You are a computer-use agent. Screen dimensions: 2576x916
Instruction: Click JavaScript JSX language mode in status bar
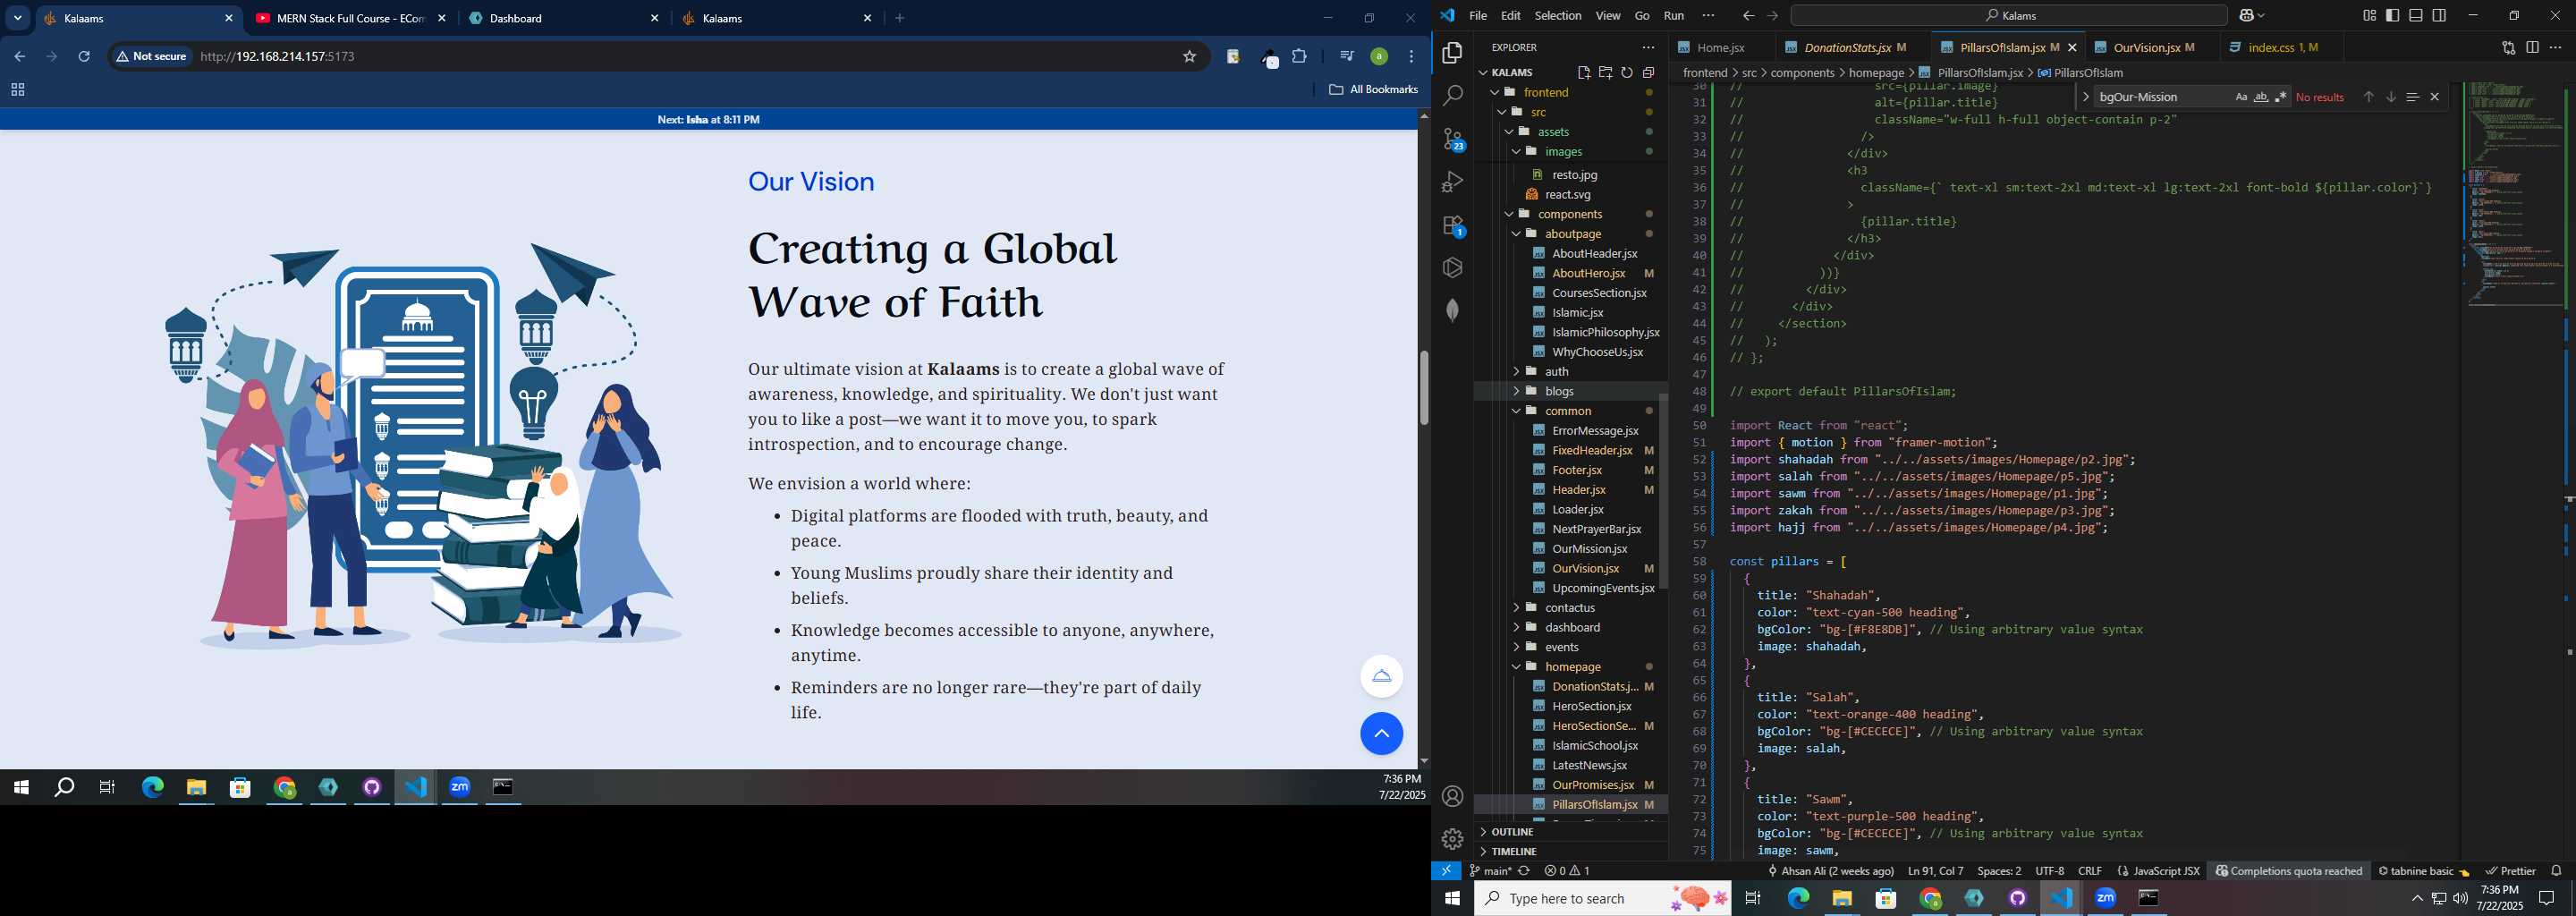point(2159,871)
